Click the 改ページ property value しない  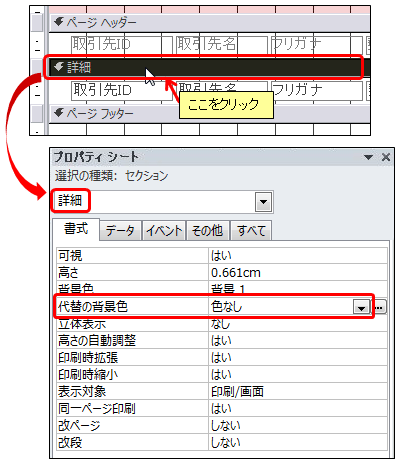point(298,425)
